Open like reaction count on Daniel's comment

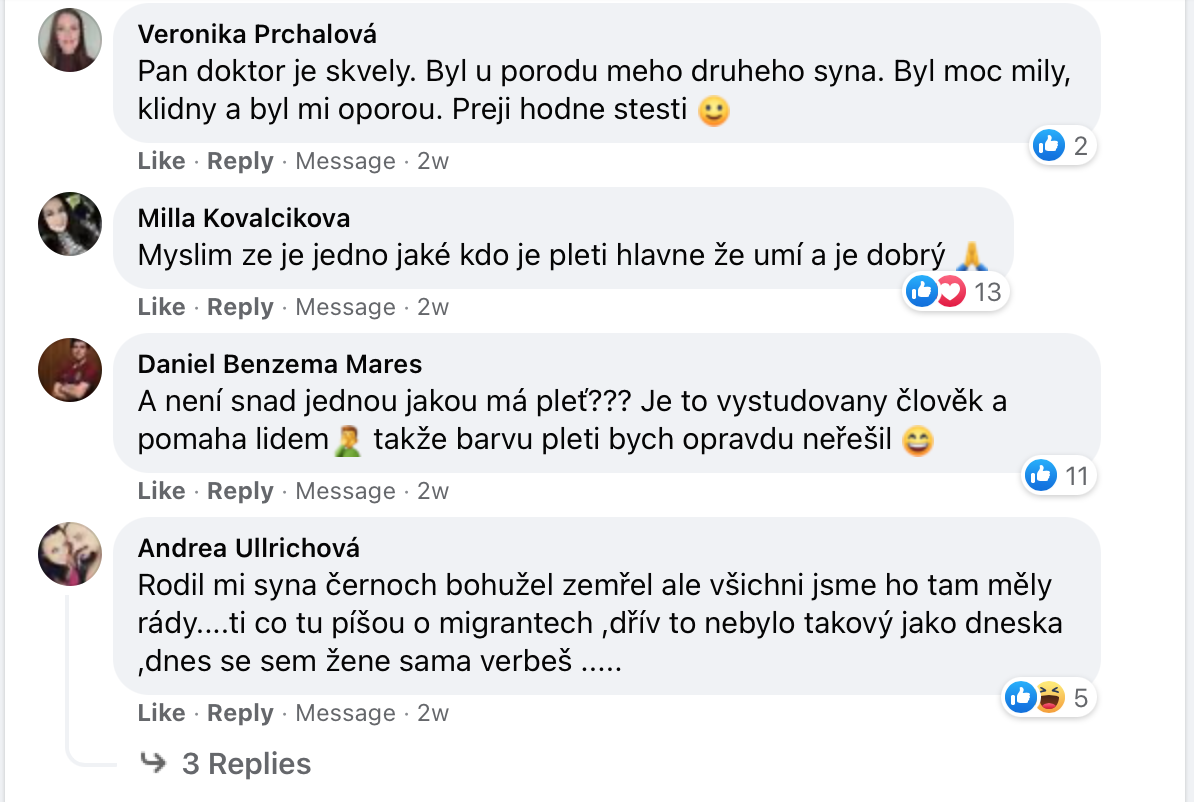point(1058,476)
